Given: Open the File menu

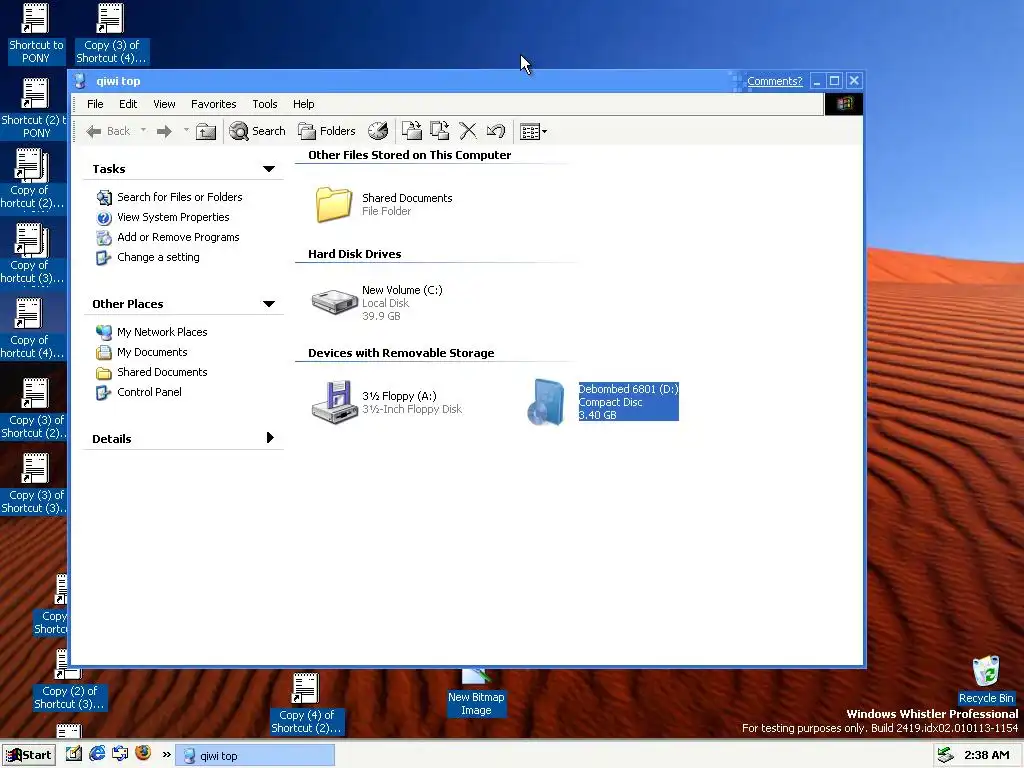Looking at the screenshot, I should [95, 104].
